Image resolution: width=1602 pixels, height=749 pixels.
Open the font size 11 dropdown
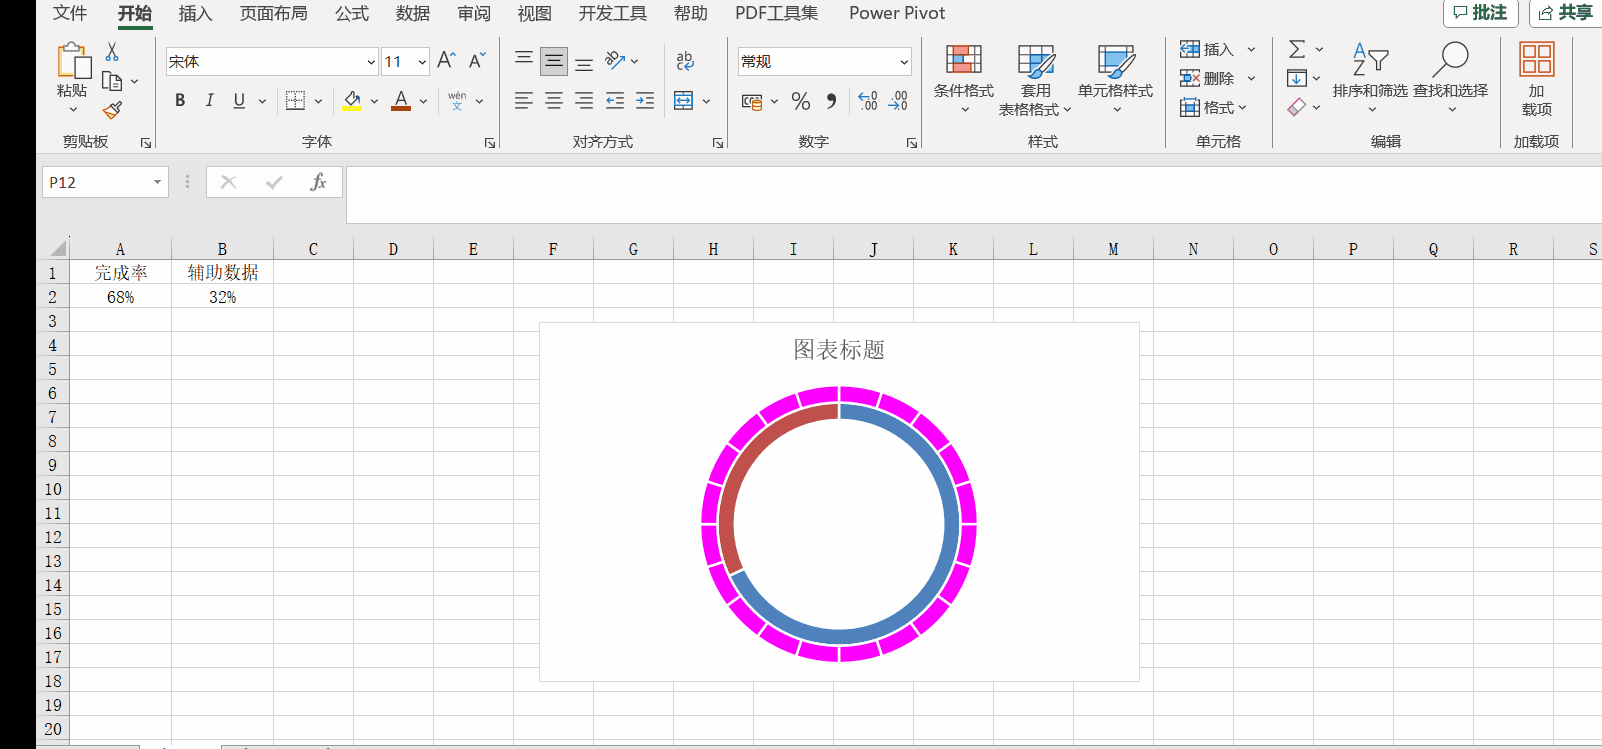422,62
